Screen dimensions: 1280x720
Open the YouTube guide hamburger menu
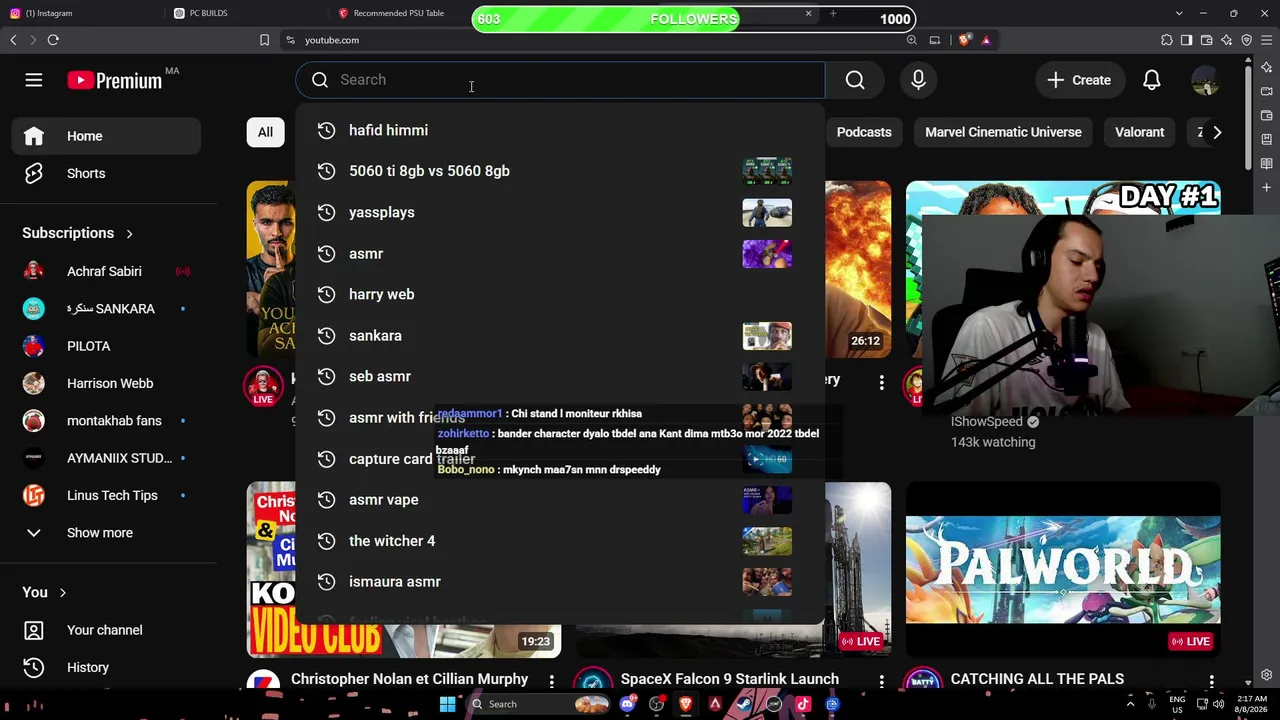click(34, 80)
